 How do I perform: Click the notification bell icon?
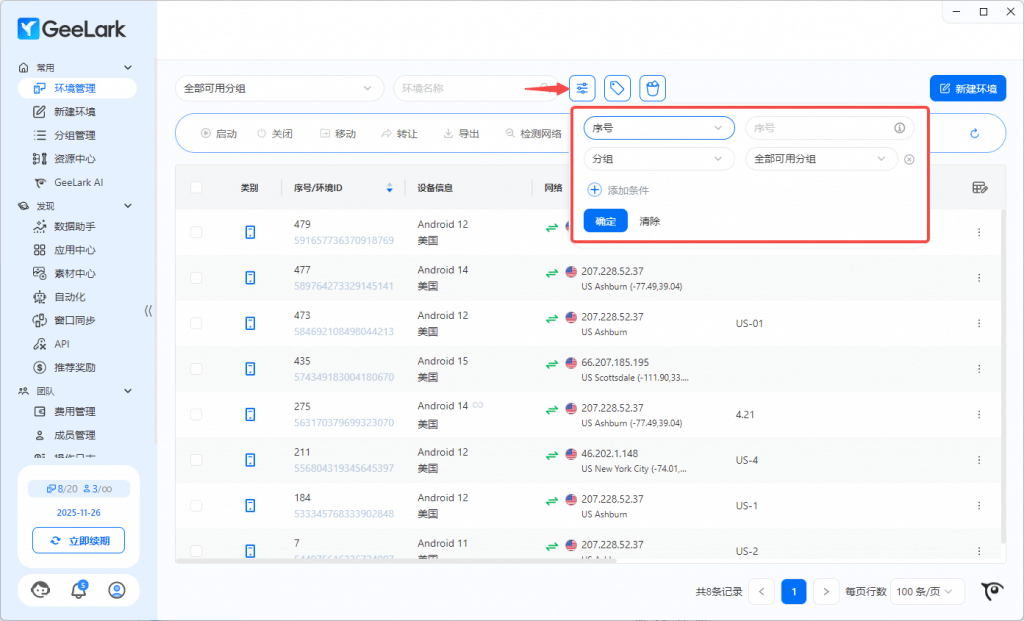(79, 590)
